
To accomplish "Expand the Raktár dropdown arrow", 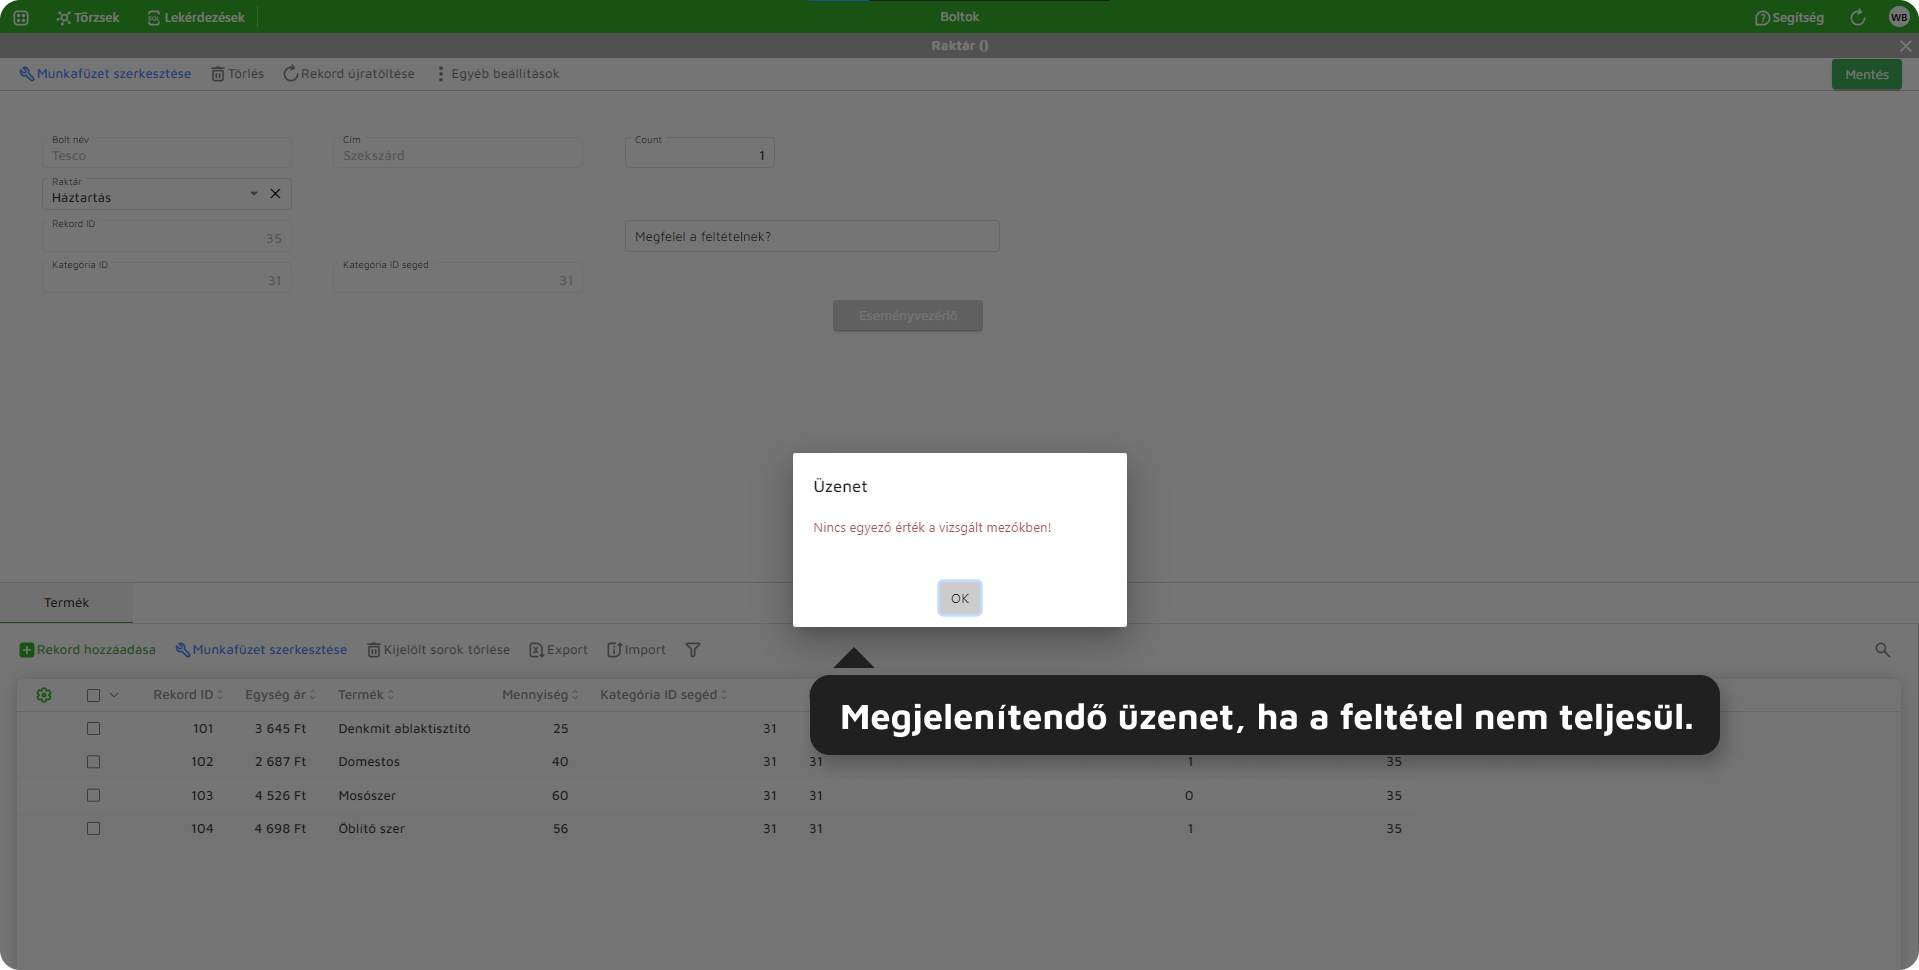I will tap(254, 193).
